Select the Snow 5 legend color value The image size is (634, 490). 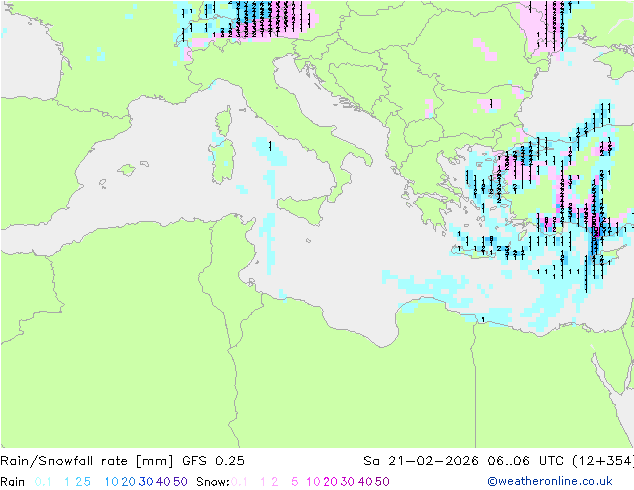click(x=295, y=482)
